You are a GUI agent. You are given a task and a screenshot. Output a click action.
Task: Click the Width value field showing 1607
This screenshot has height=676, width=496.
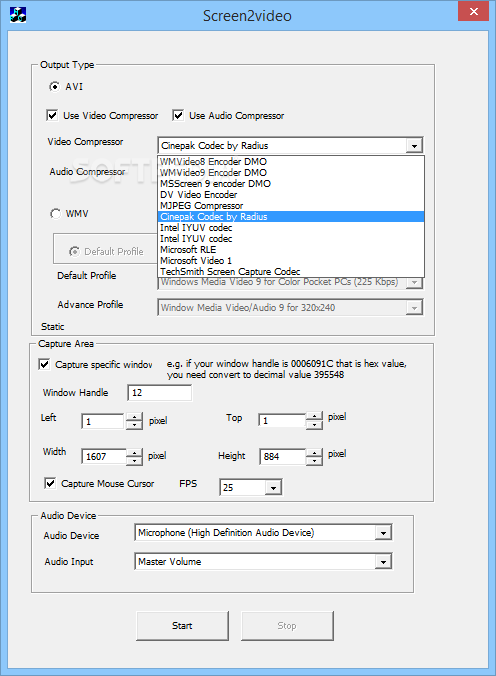[x=104, y=457]
